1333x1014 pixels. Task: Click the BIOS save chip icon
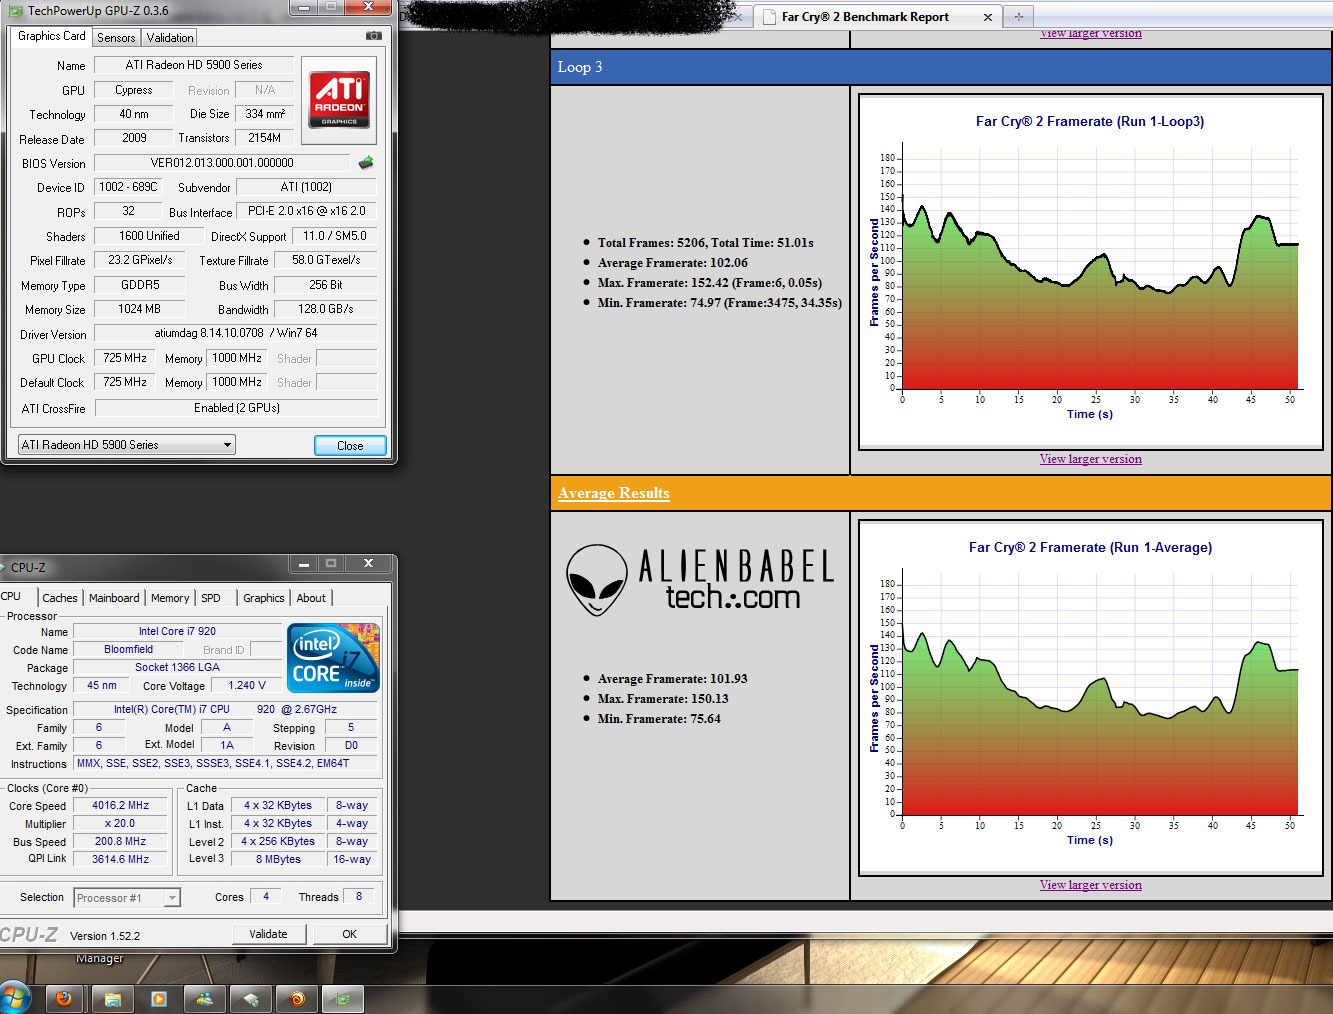(x=366, y=163)
